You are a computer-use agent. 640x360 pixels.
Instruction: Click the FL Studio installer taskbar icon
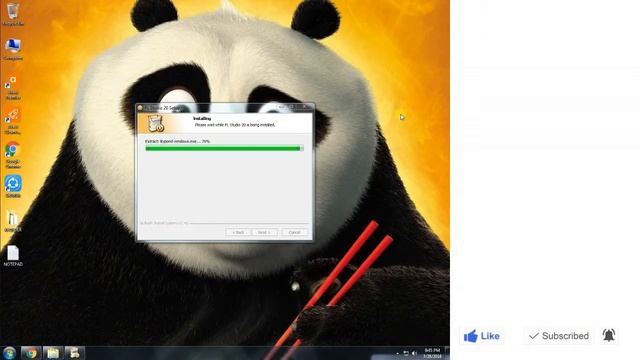[x=74, y=353]
